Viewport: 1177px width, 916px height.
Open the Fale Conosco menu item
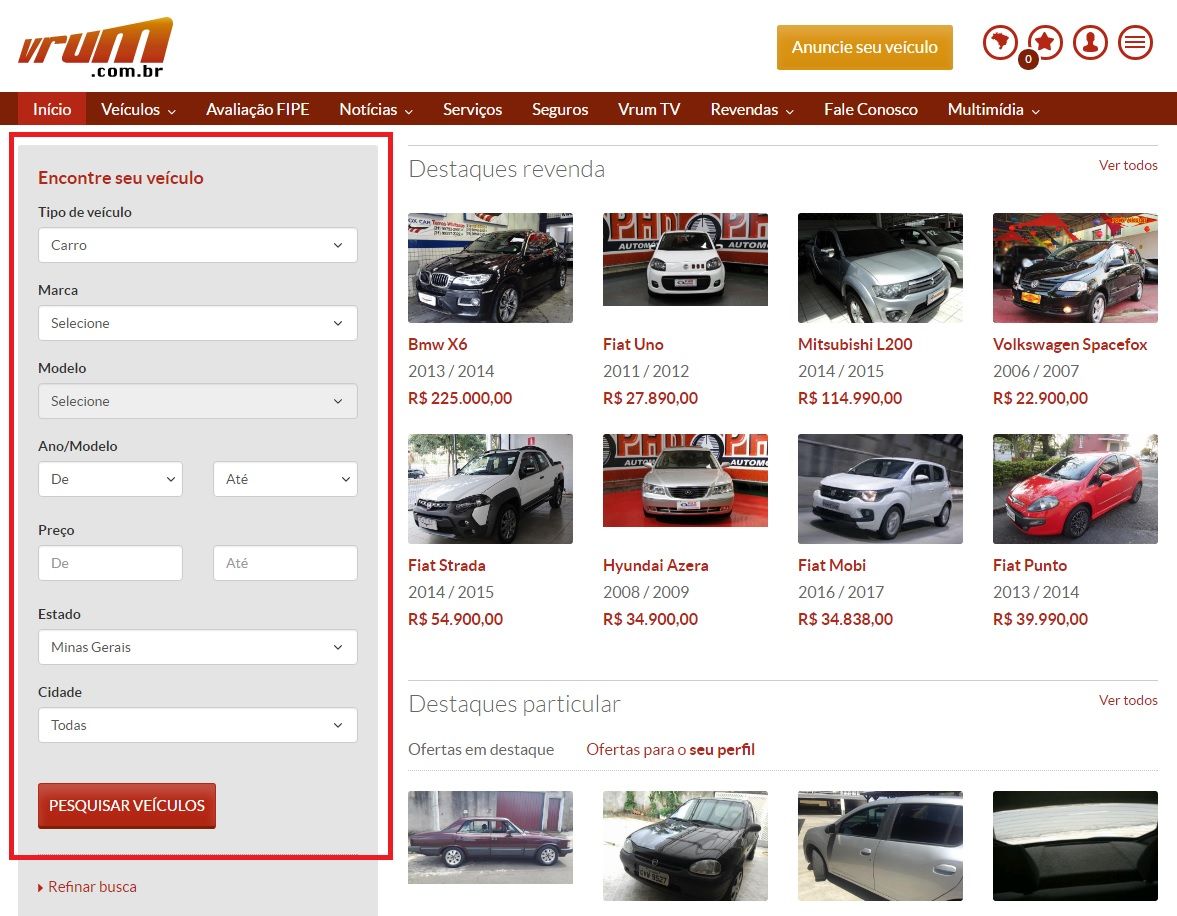[x=871, y=109]
